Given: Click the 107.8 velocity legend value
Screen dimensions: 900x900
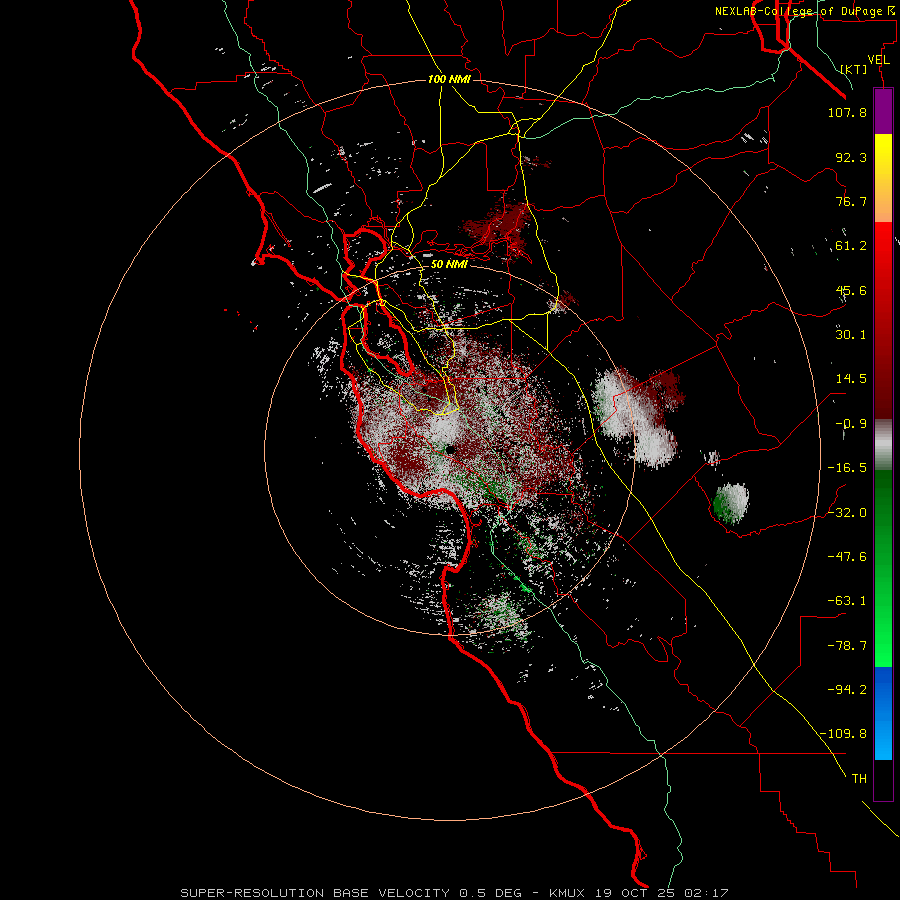Looking at the screenshot, I should [x=847, y=112].
